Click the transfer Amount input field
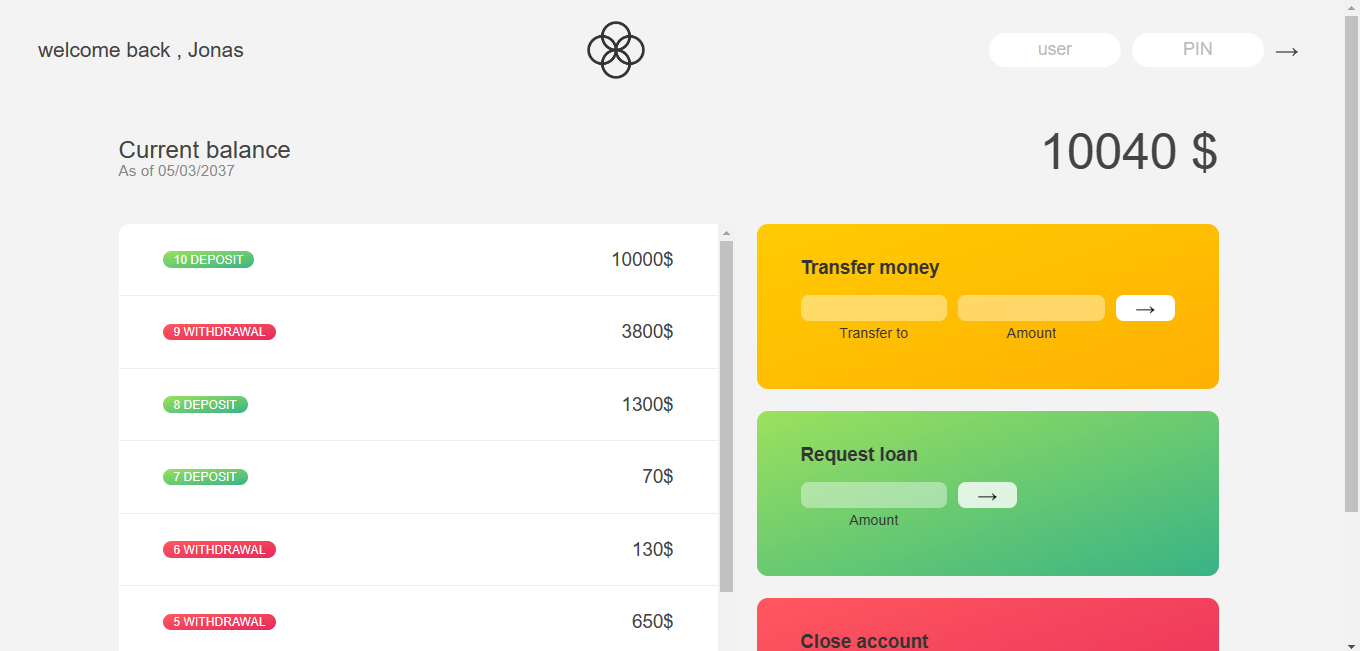This screenshot has height=651, width=1360. (1031, 308)
